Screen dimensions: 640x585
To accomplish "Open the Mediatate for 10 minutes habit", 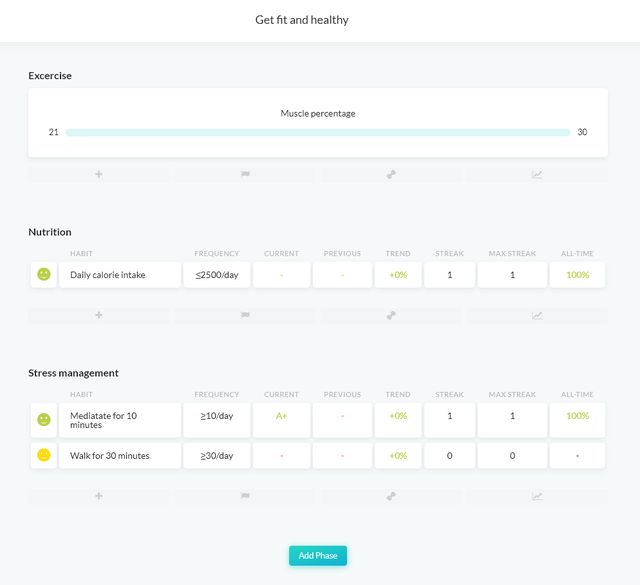I will click(120, 420).
